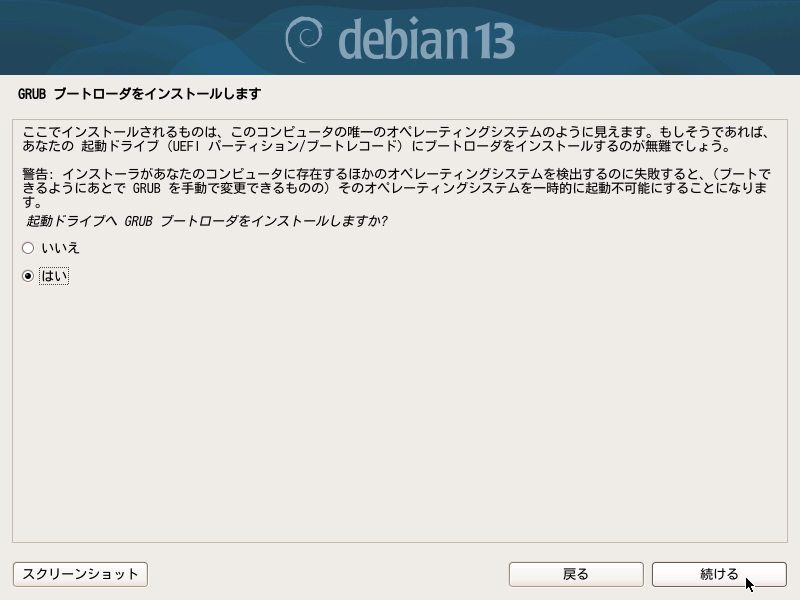Click the "13" version number in banner

click(493, 42)
